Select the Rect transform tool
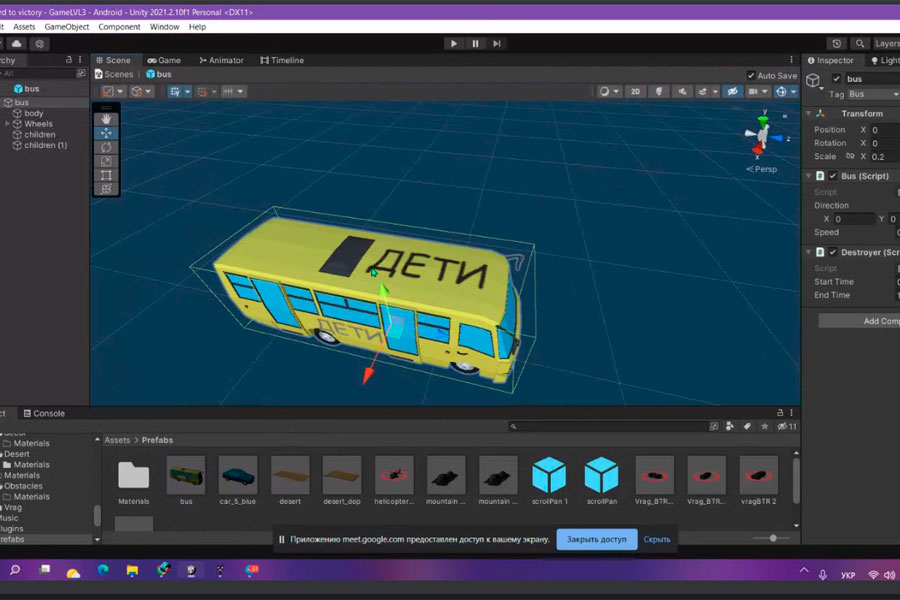The image size is (900, 600). pyautogui.click(x=107, y=175)
